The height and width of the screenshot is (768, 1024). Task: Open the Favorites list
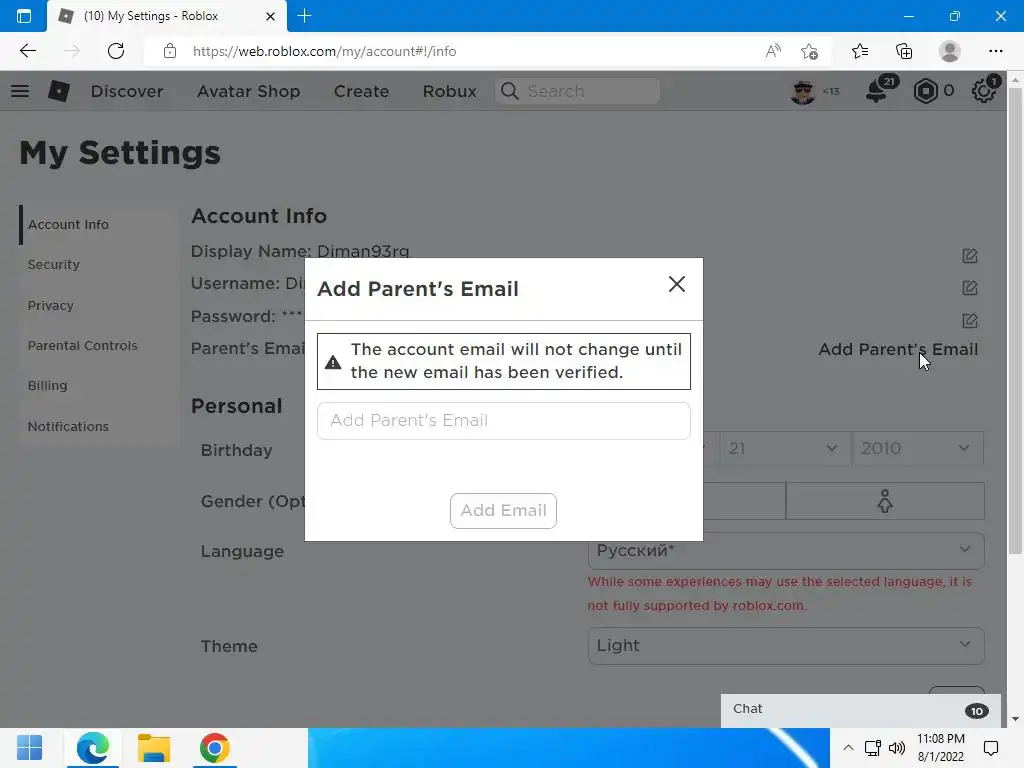pyautogui.click(x=860, y=51)
